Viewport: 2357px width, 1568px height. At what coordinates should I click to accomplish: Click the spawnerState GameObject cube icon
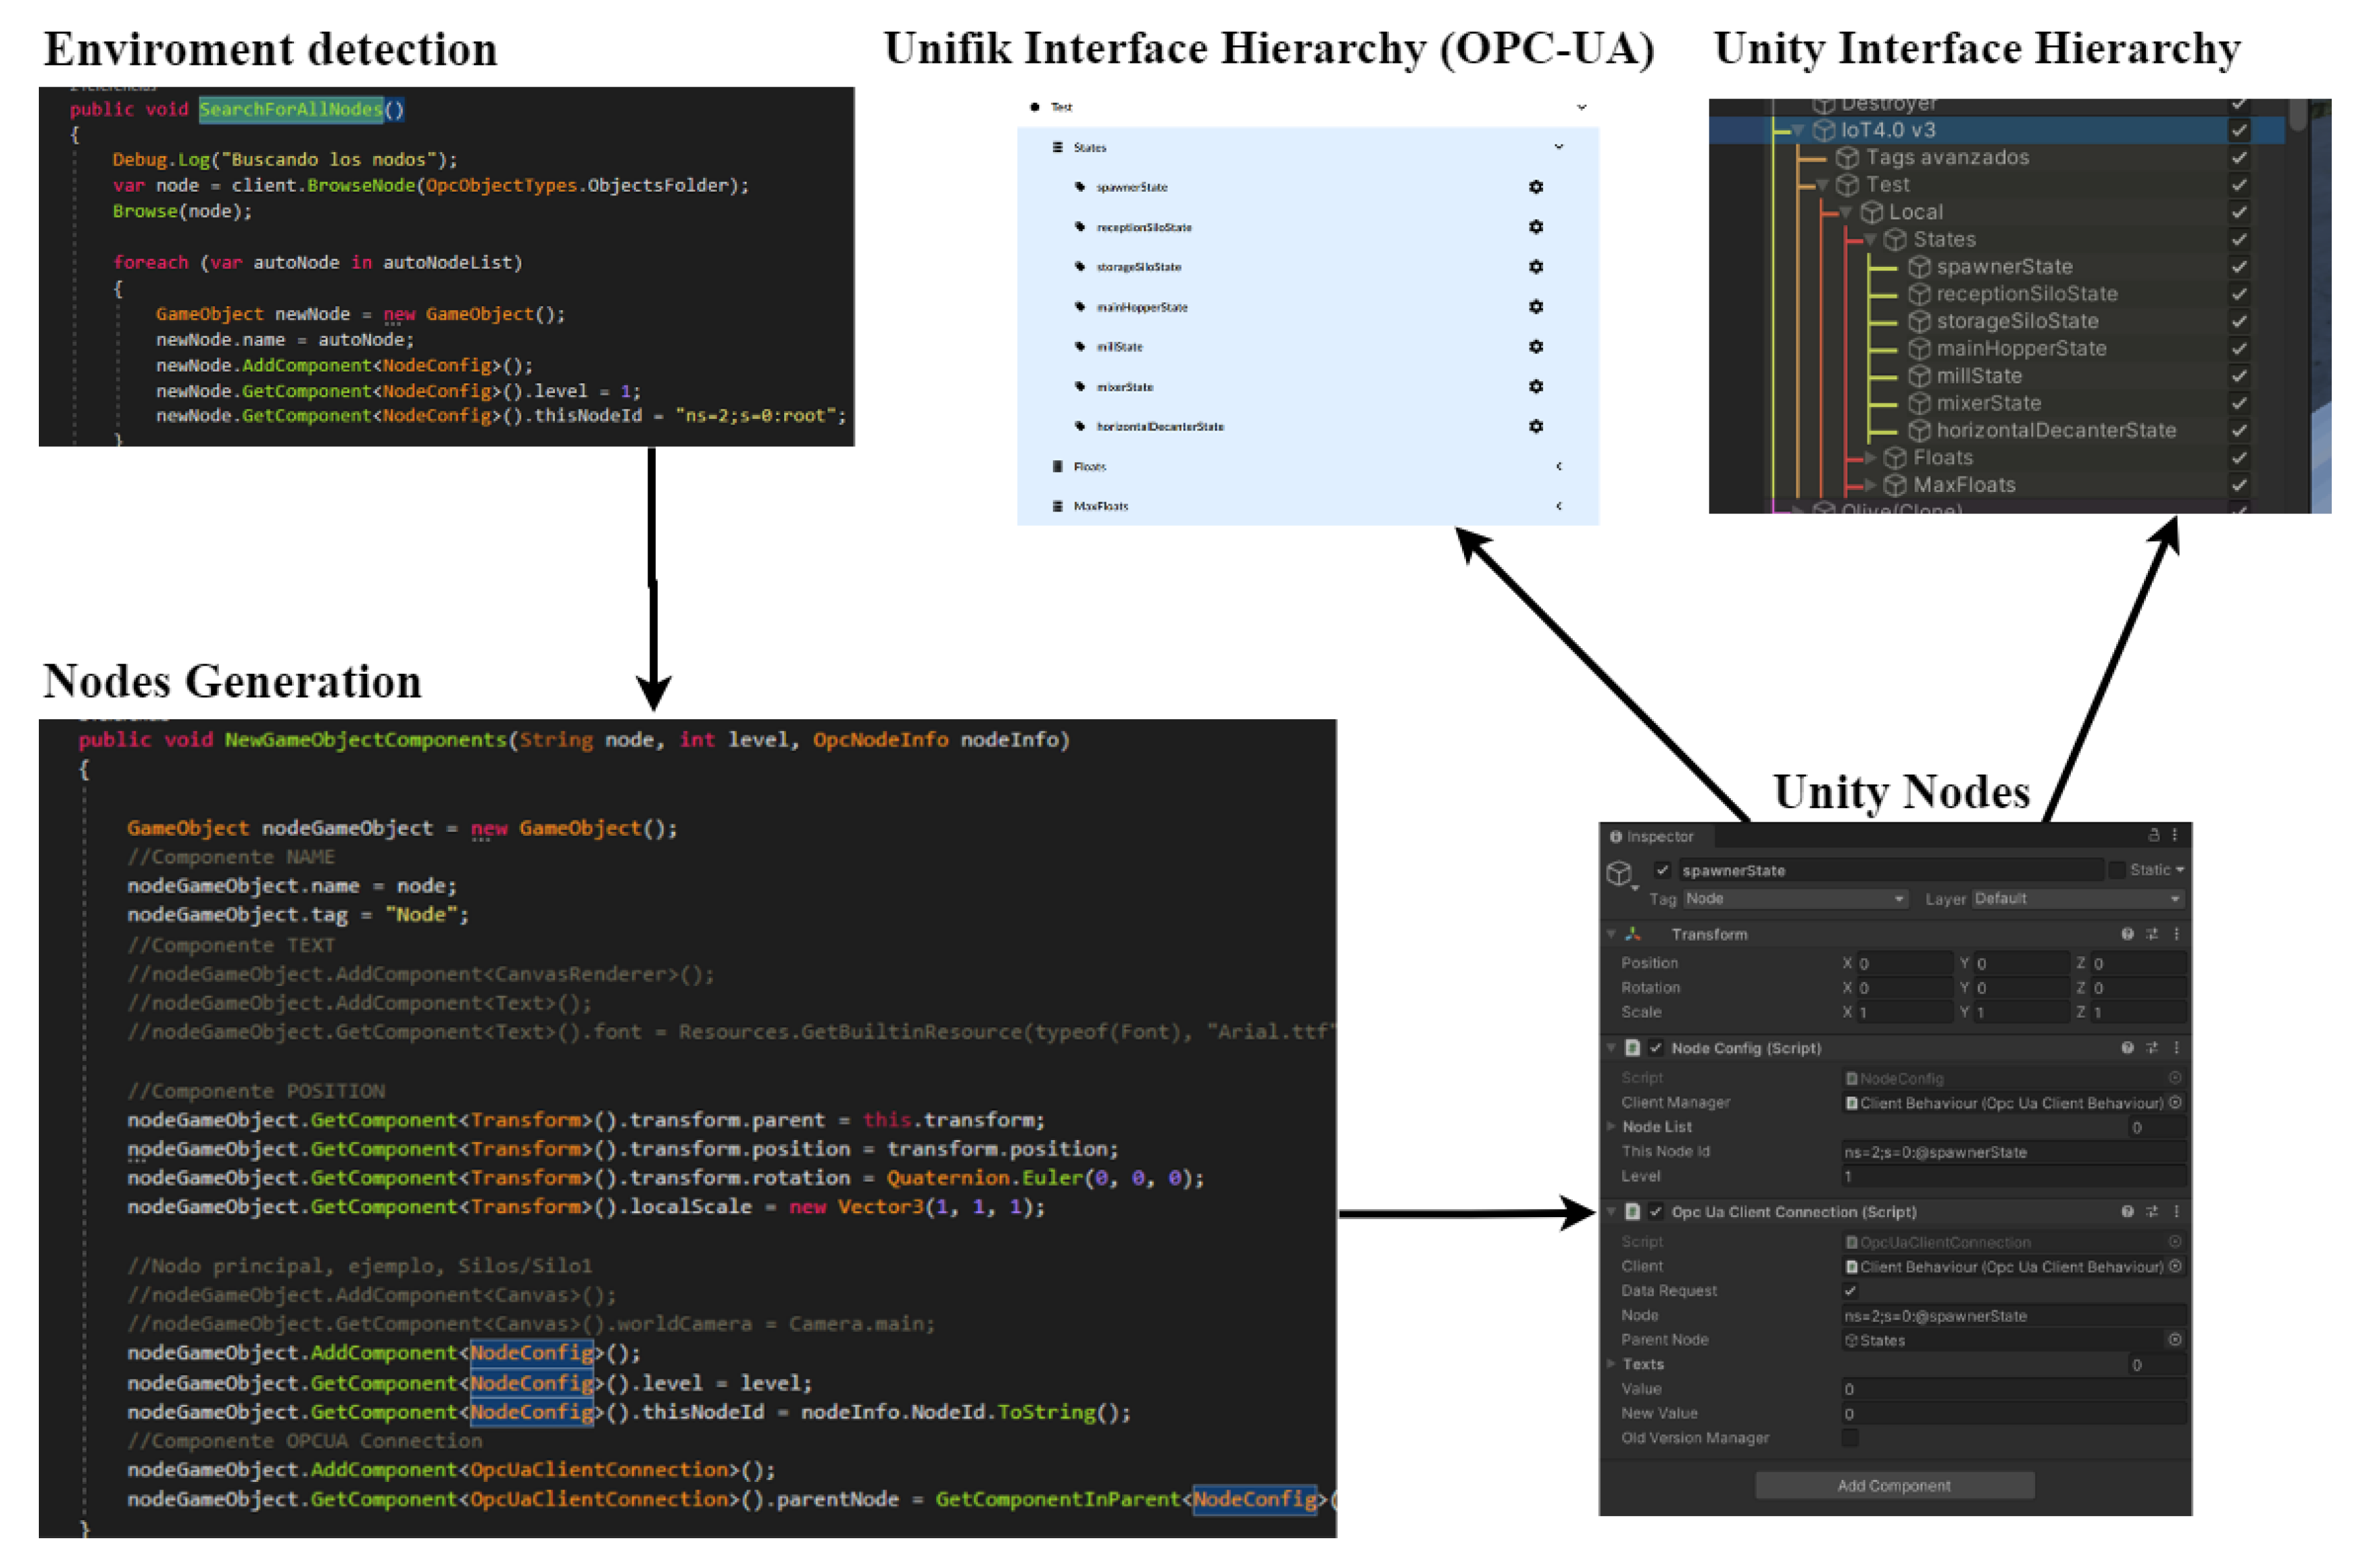(1619, 873)
